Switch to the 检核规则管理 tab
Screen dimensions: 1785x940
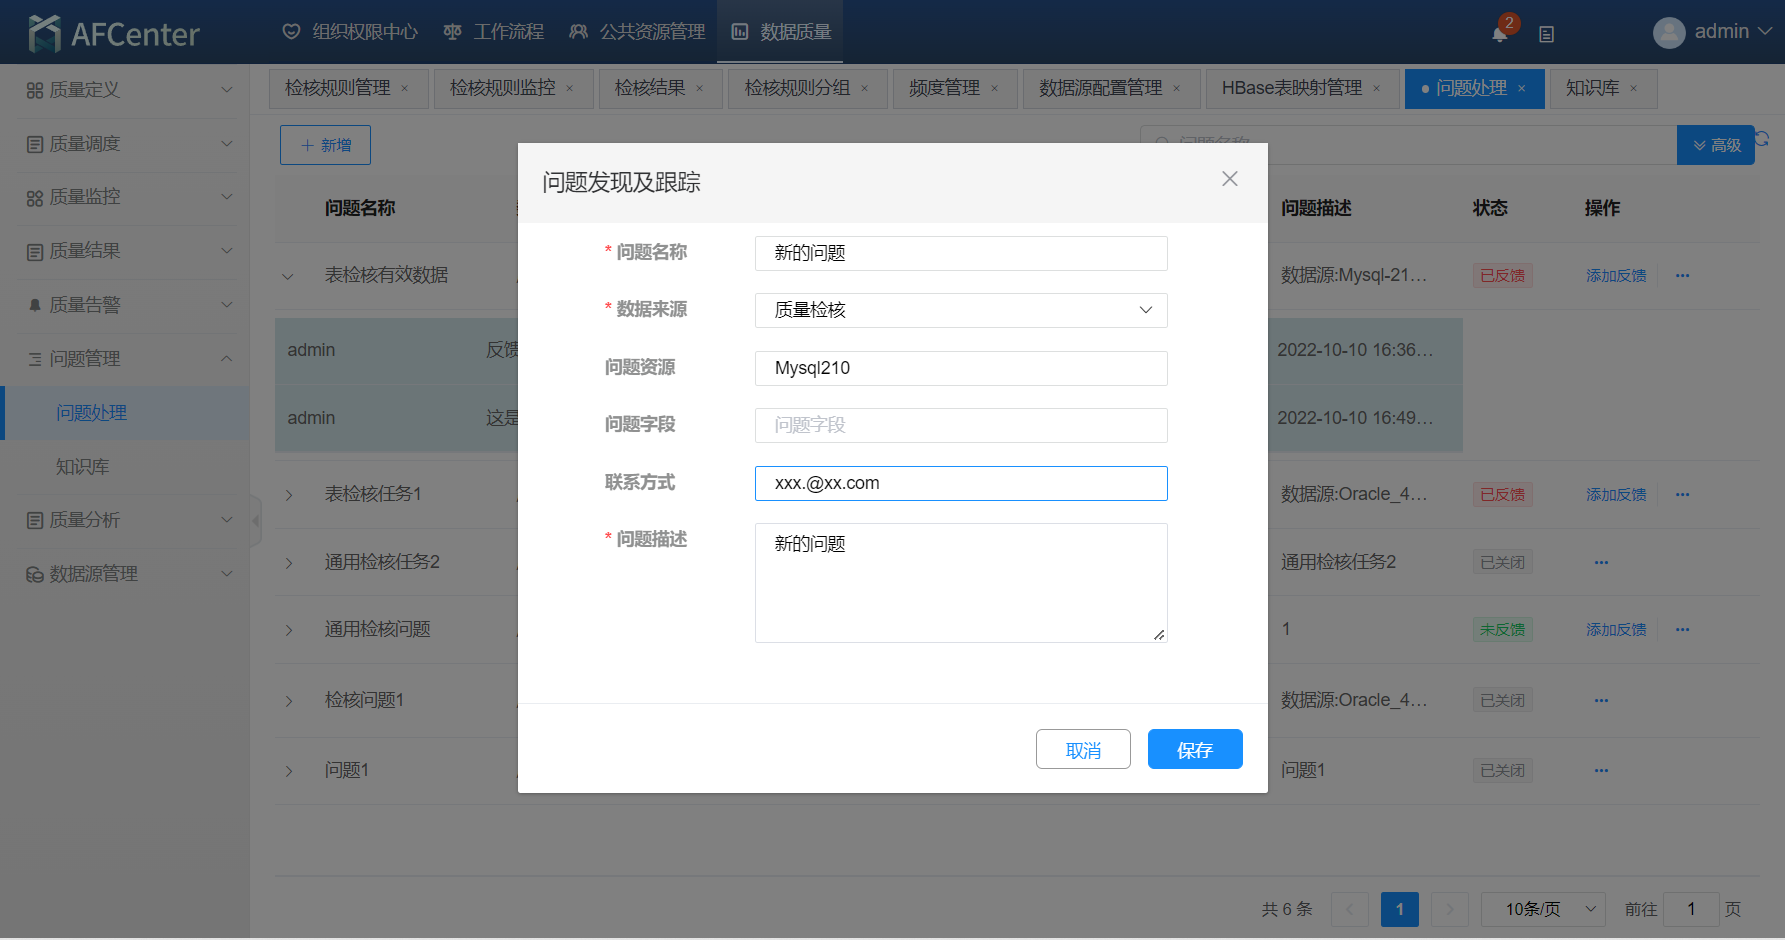click(x=338, y=88)
